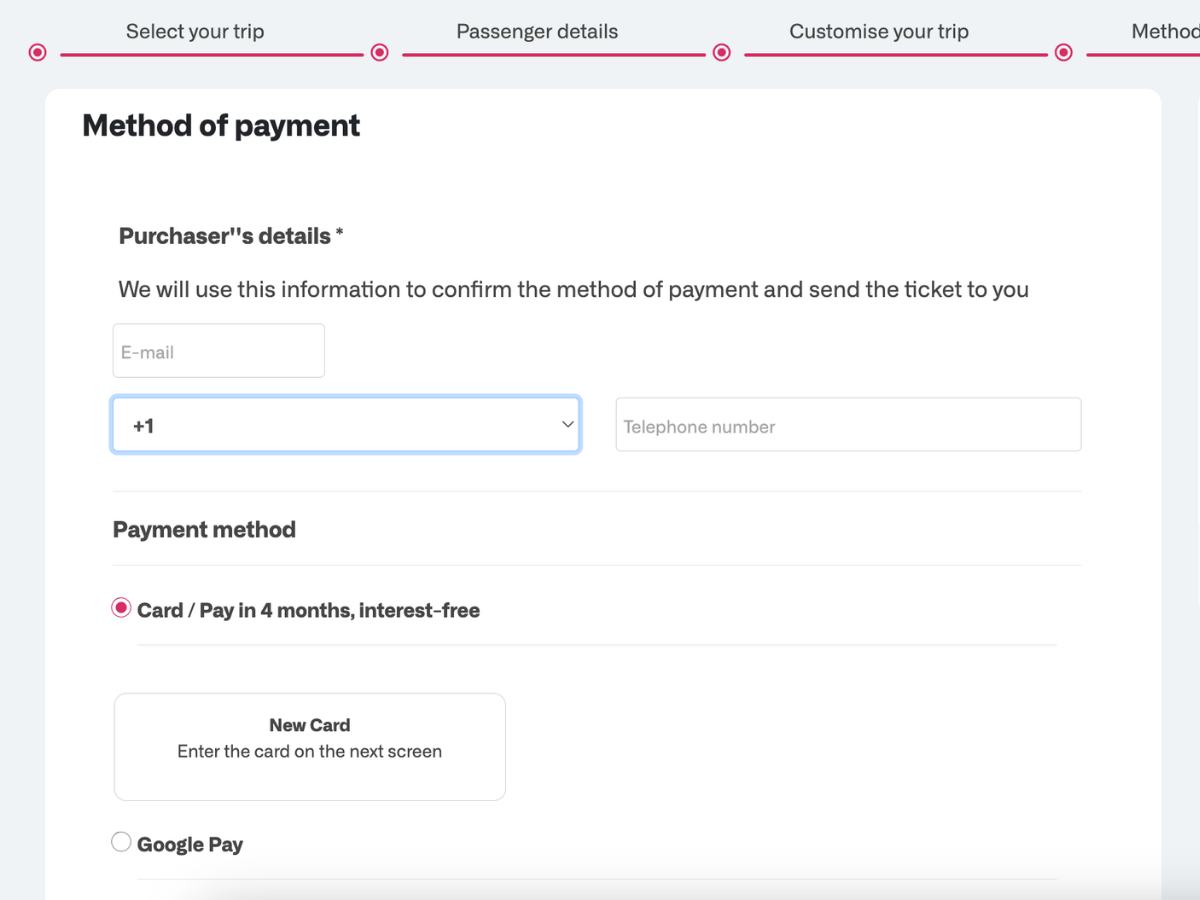Click the step circle after Customise your trip

pos(1063,52)
